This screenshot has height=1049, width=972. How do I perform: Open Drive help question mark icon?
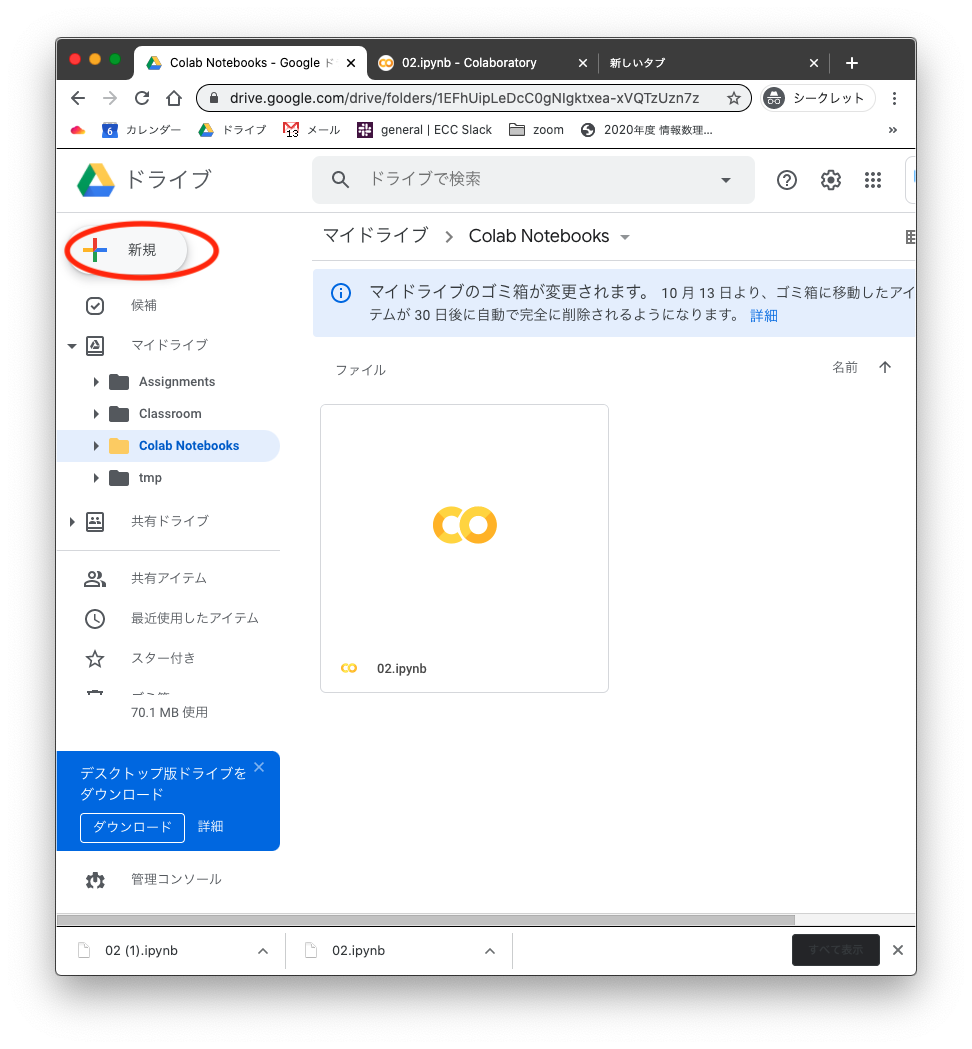coord(787,180)
